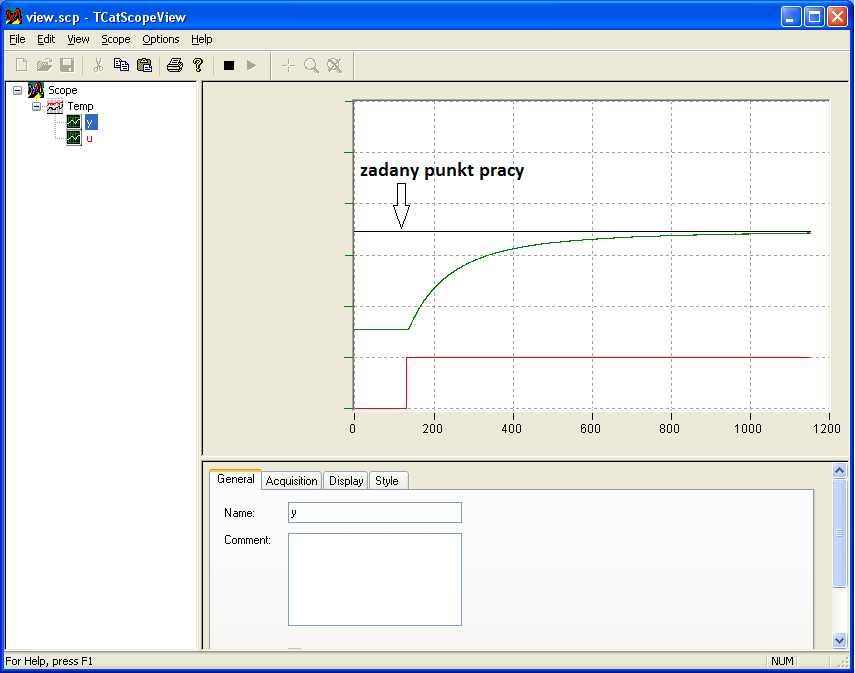Click the NUM indicator in status bar
Screen dimensions: 855x673
[782, 661]
